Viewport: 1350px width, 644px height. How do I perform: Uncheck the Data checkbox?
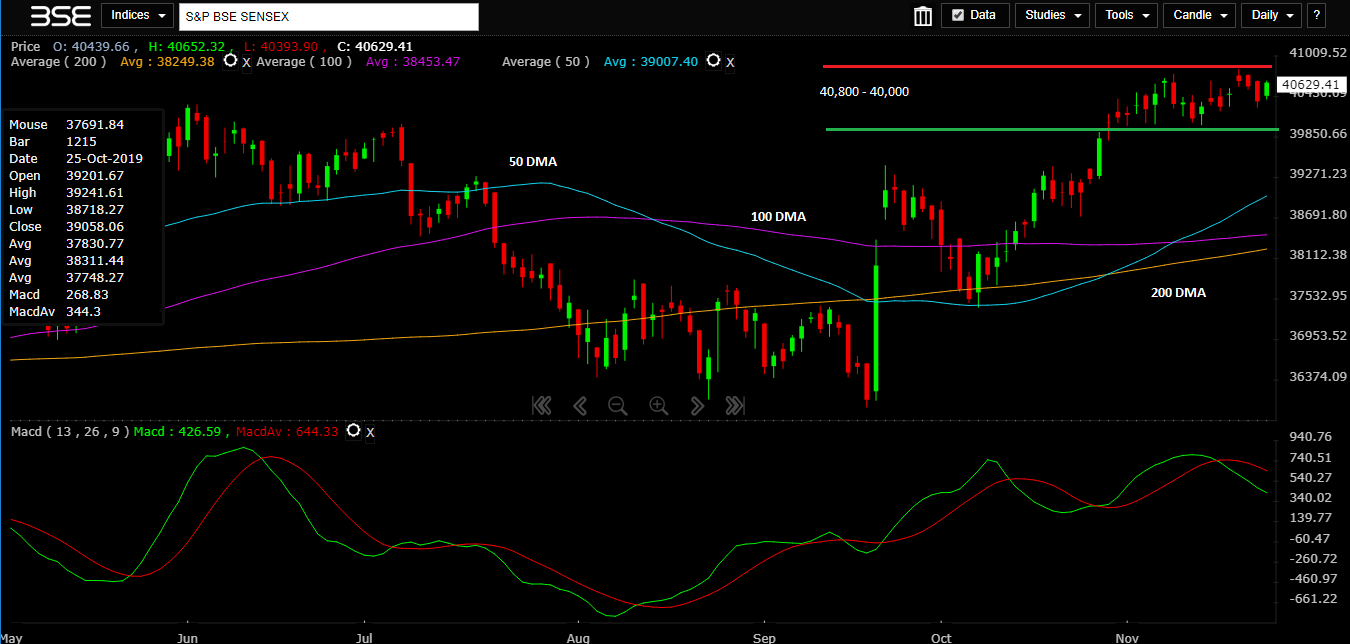click(957, 16)
